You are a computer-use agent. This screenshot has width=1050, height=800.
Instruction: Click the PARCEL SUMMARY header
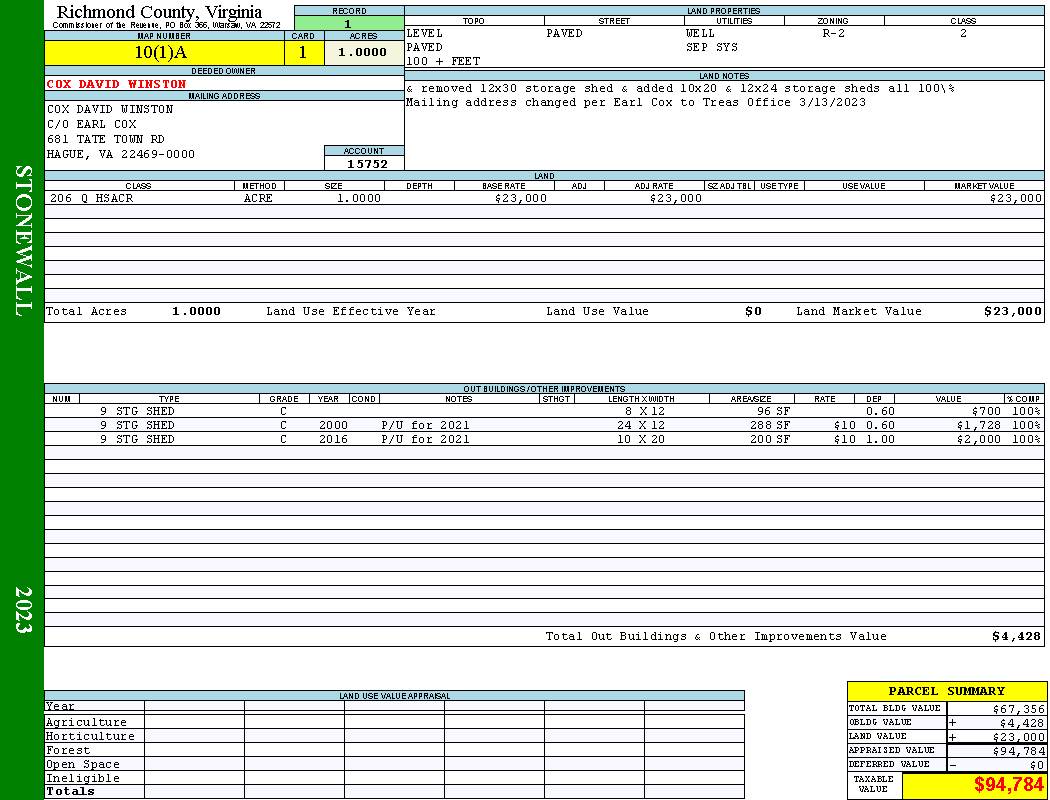pyautogui.click(x=946, y=691)
